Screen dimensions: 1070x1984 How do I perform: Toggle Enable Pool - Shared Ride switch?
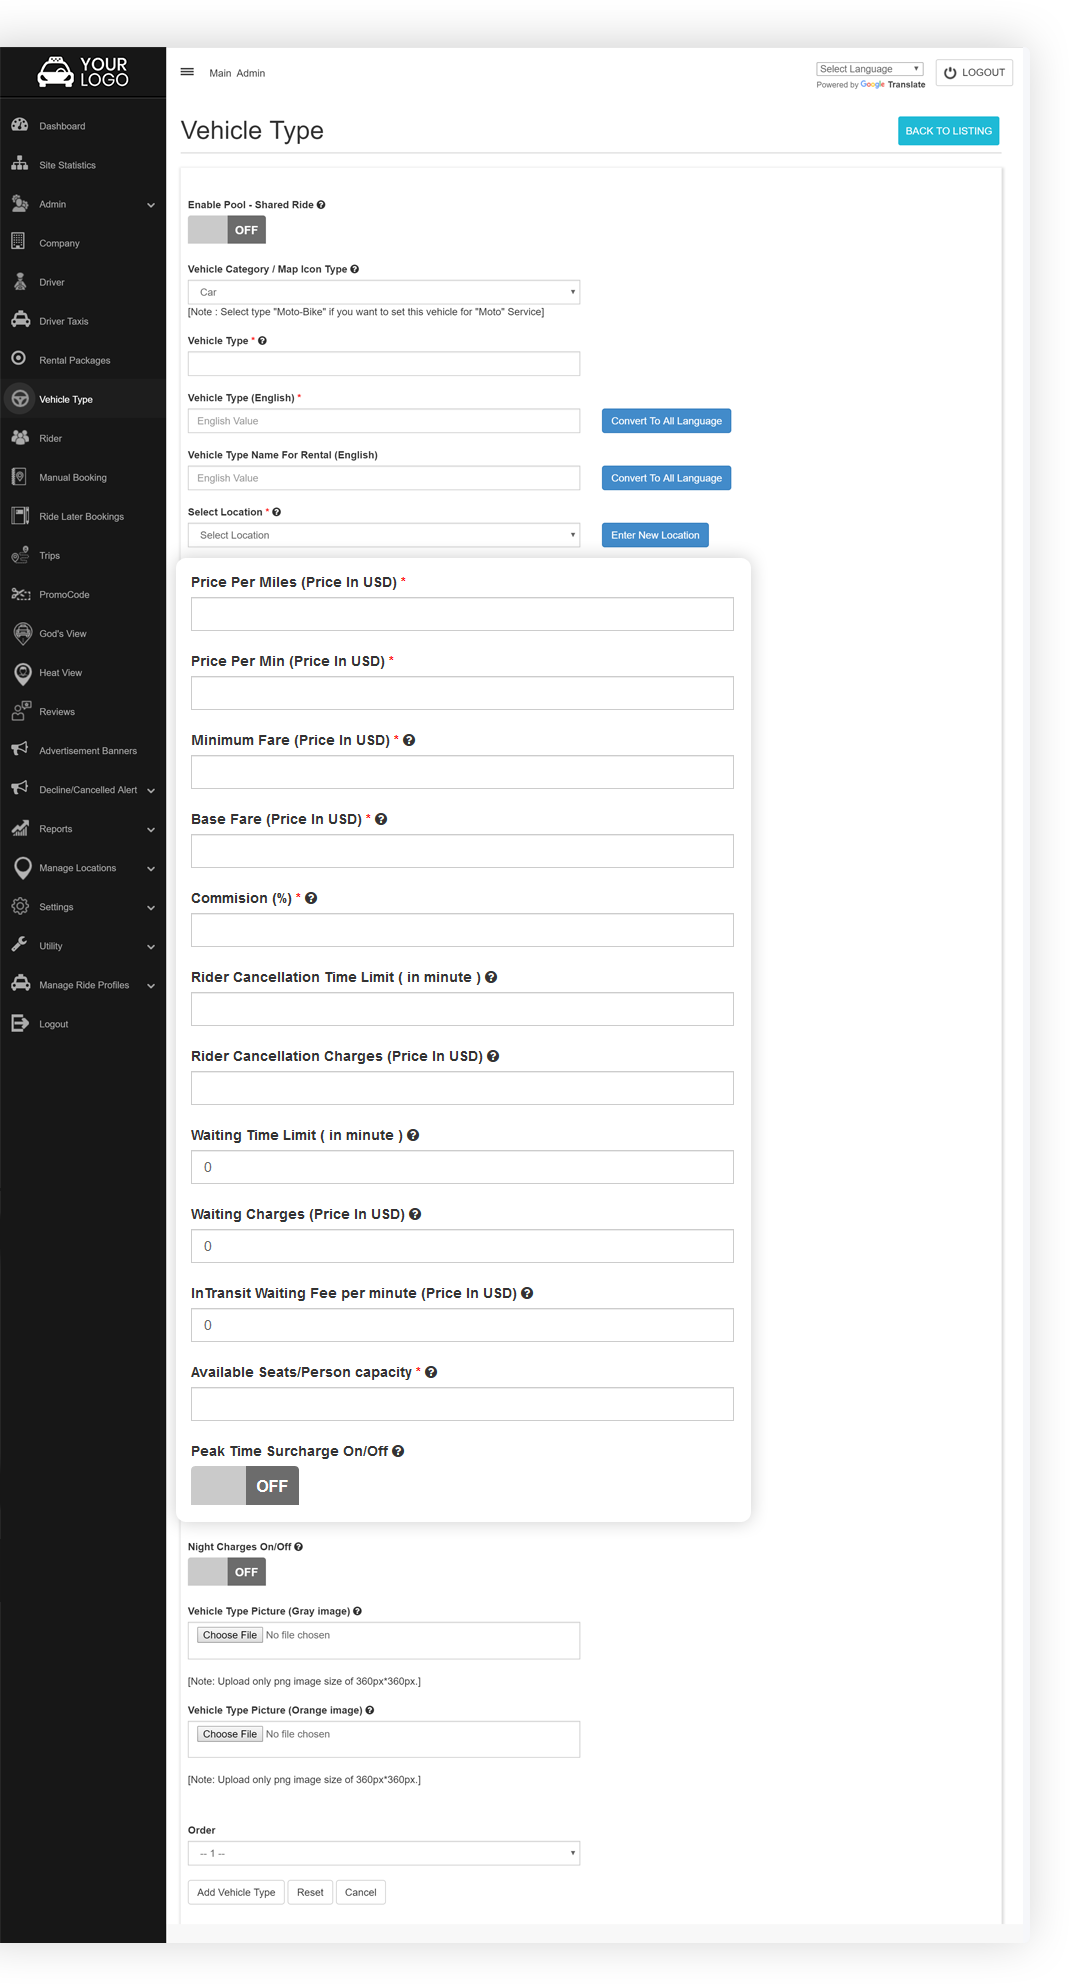click(227, 230)
